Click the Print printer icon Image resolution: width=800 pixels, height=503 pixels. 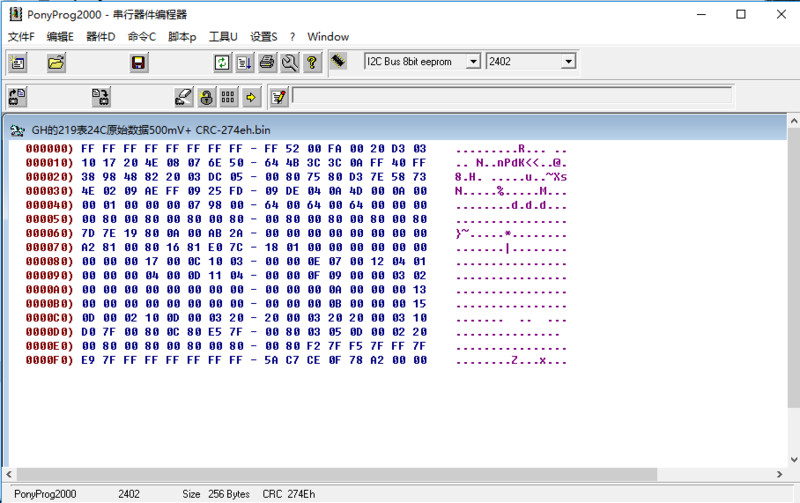click(x=267, y=63)
